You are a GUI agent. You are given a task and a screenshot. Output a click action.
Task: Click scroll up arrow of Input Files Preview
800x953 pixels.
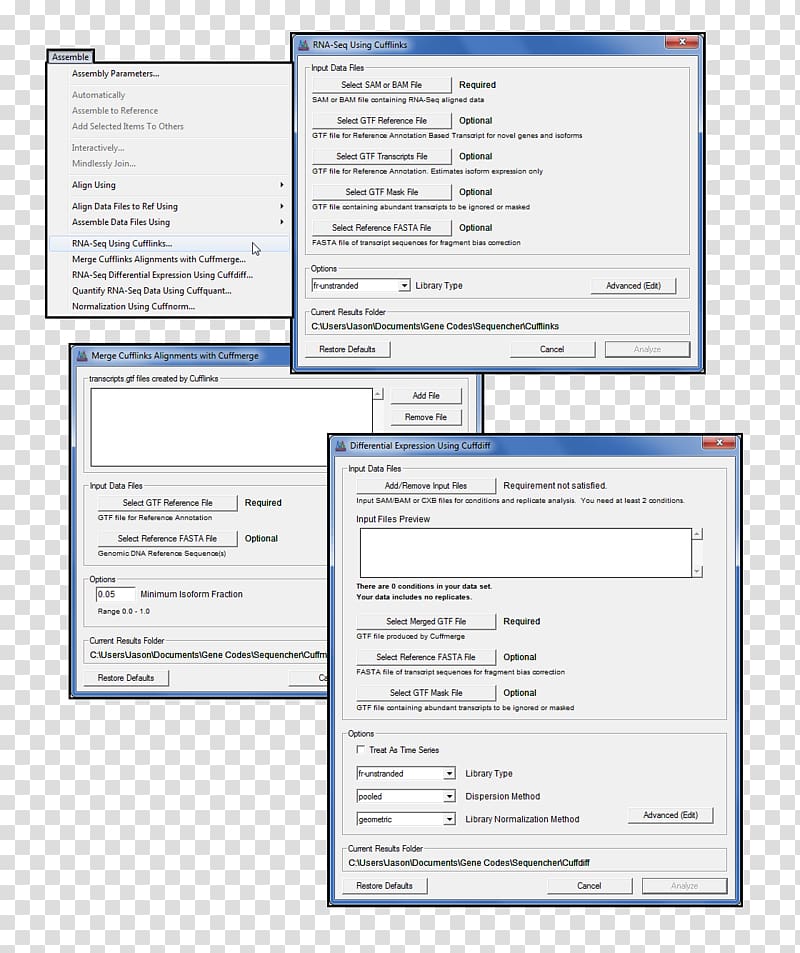(698, 534)
